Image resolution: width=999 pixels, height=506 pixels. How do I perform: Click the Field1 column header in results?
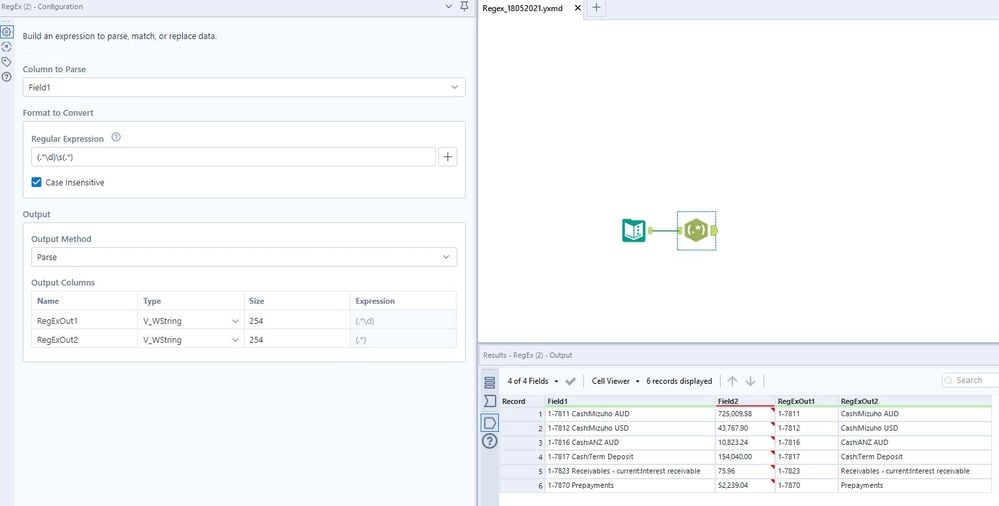(630, 401)
